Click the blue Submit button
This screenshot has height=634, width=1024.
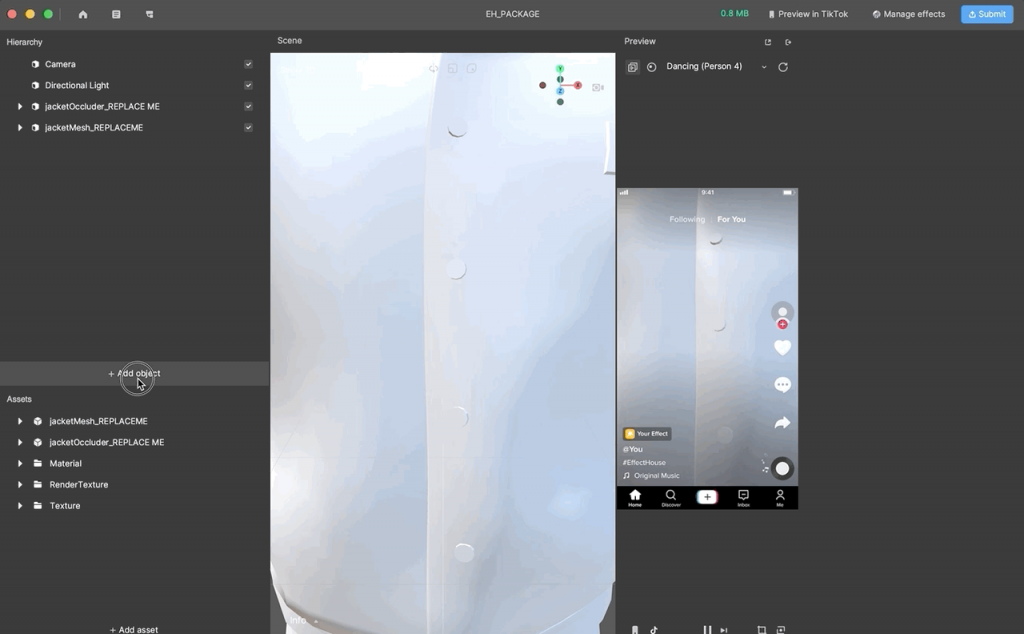click(x=987, y=14)
